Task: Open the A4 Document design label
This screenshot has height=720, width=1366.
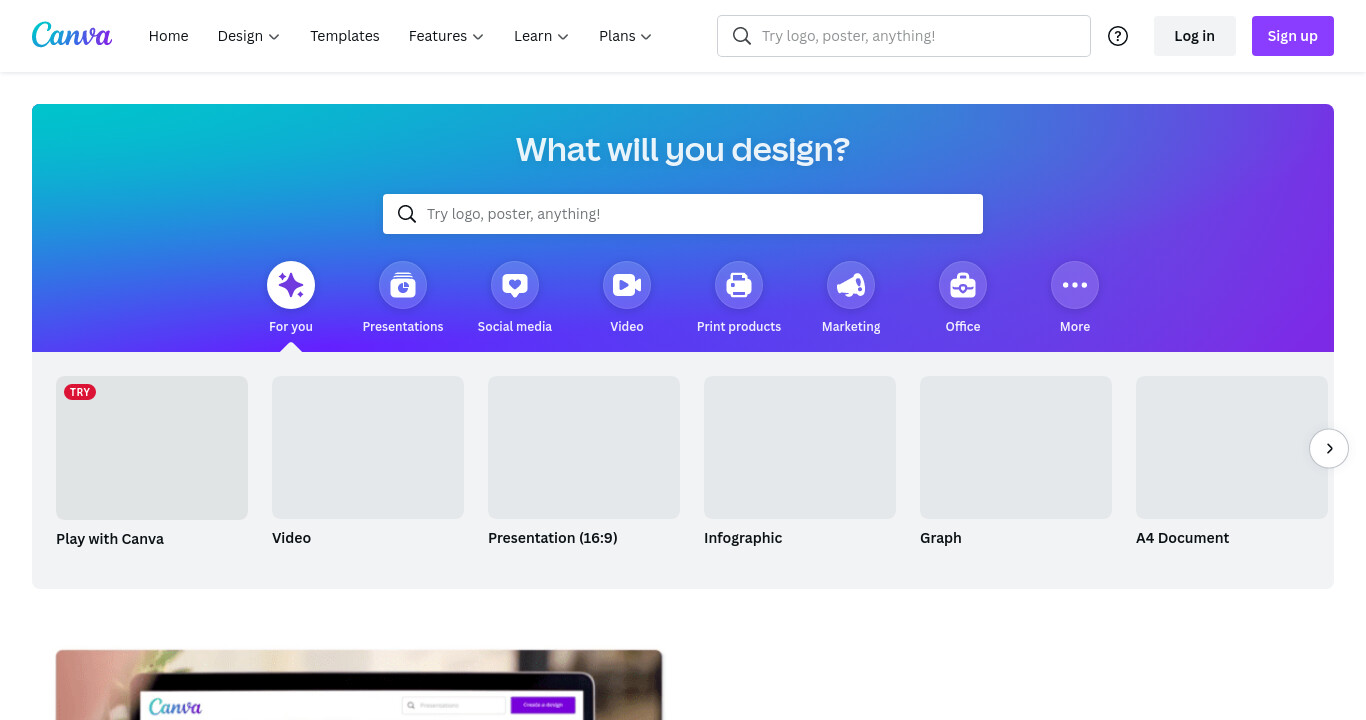Action: pyautogui.click(x=1182, y=538)
